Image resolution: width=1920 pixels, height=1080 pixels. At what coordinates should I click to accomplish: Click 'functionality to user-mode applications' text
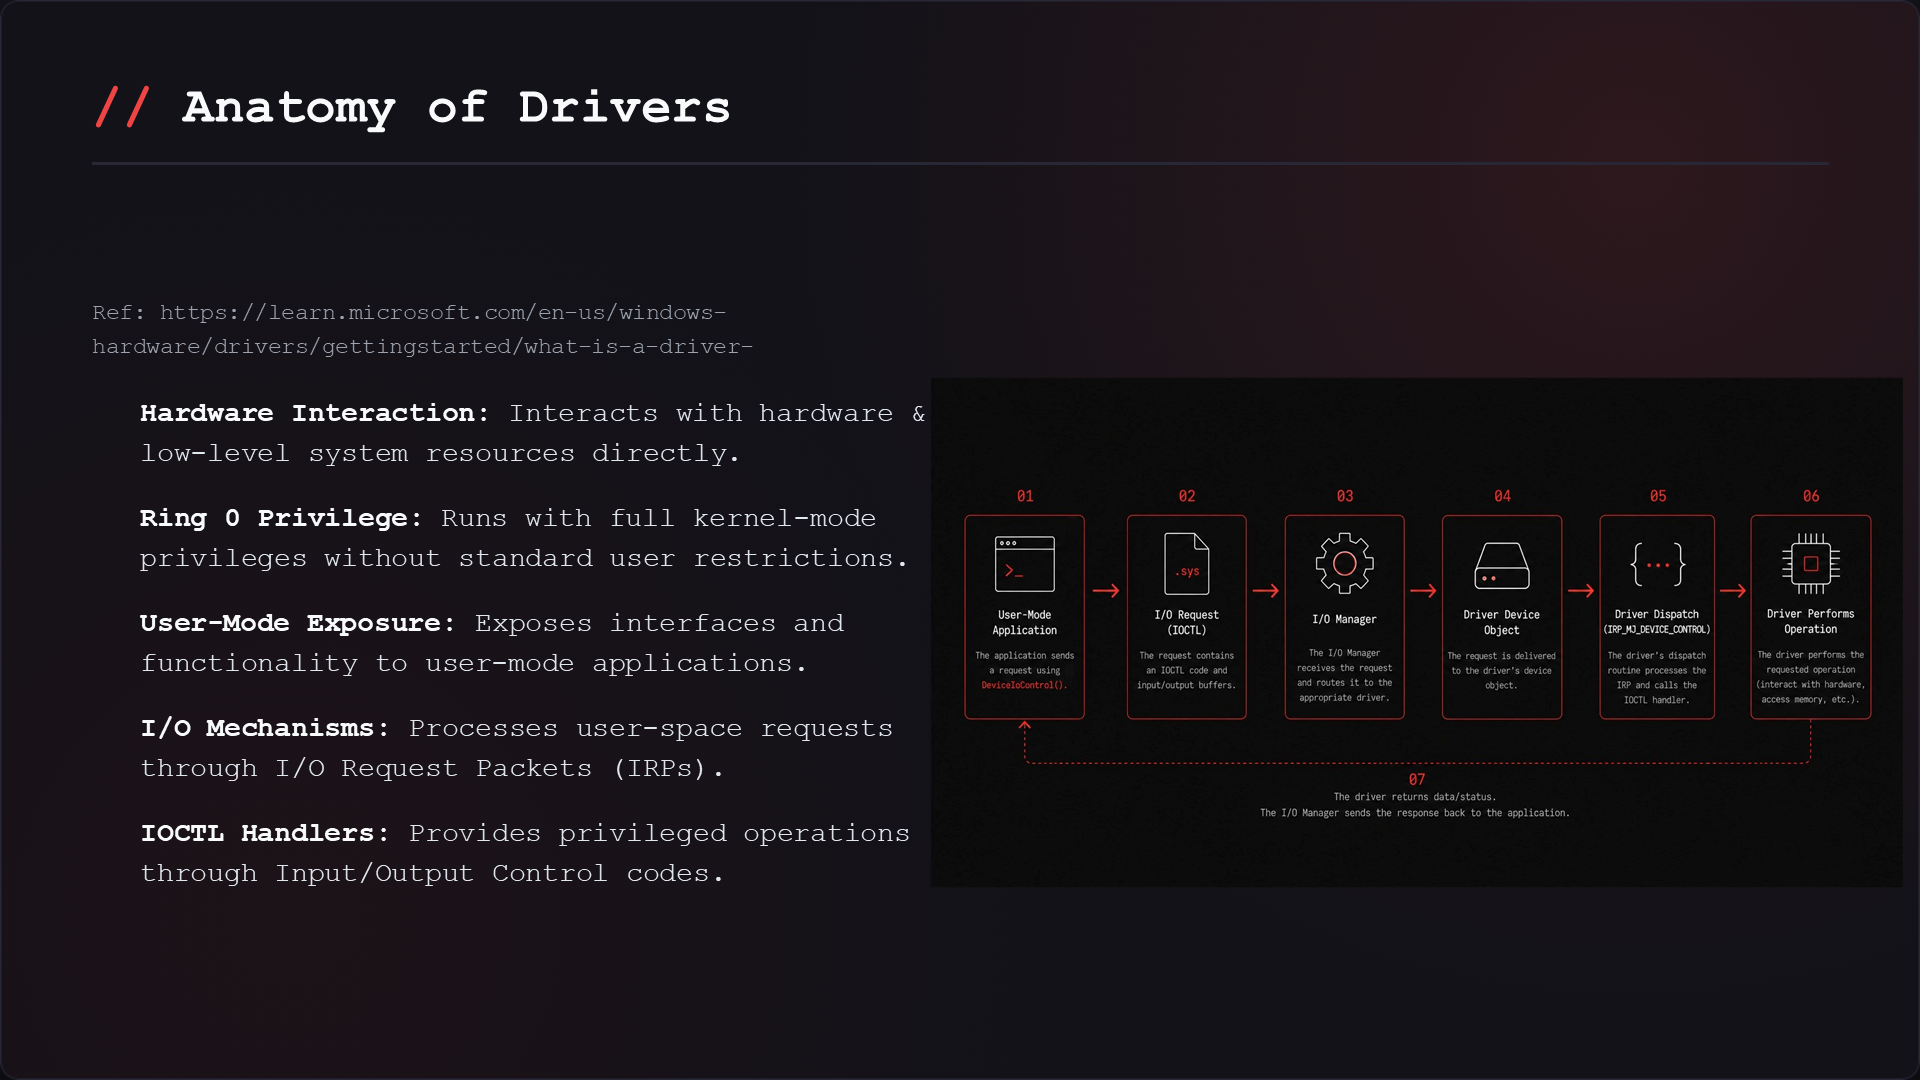point(473,663)
